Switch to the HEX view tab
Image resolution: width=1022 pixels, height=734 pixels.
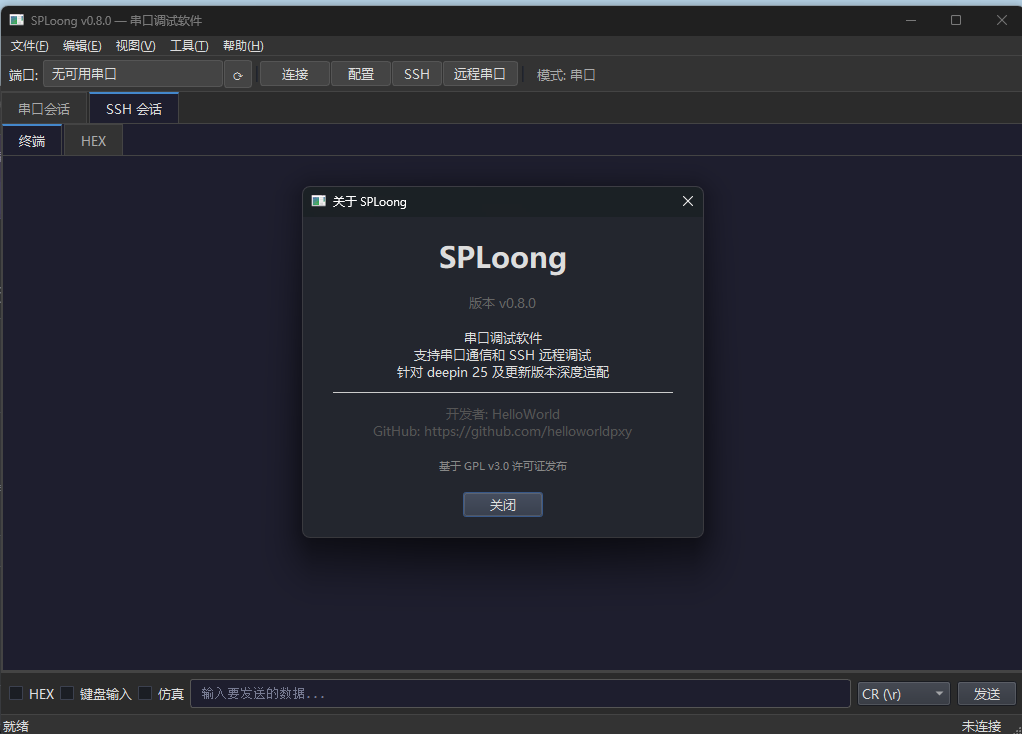[x=93, y=141]
